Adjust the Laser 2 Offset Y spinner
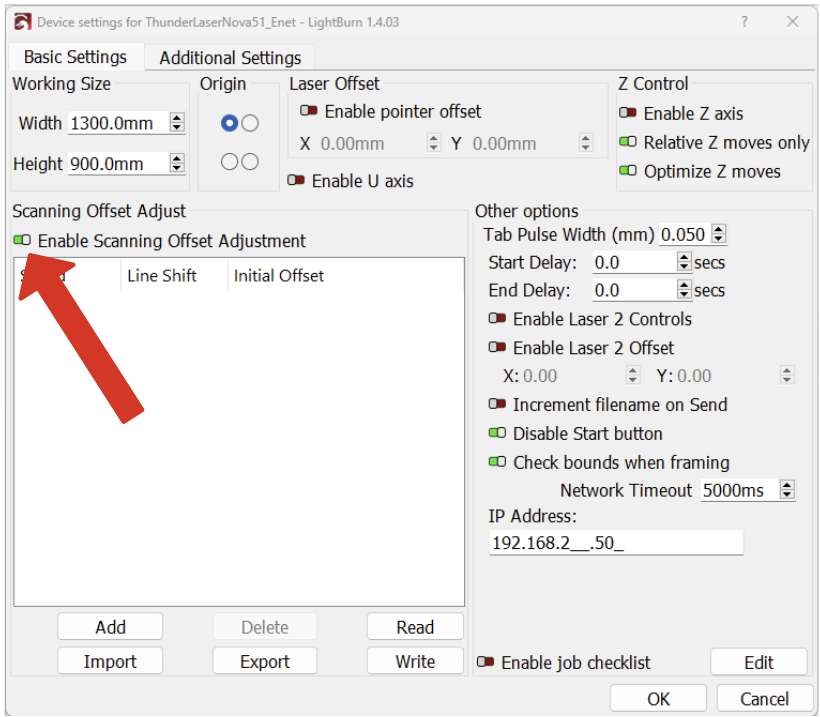Viewport: 820px width, 717px height. point(787,375)
